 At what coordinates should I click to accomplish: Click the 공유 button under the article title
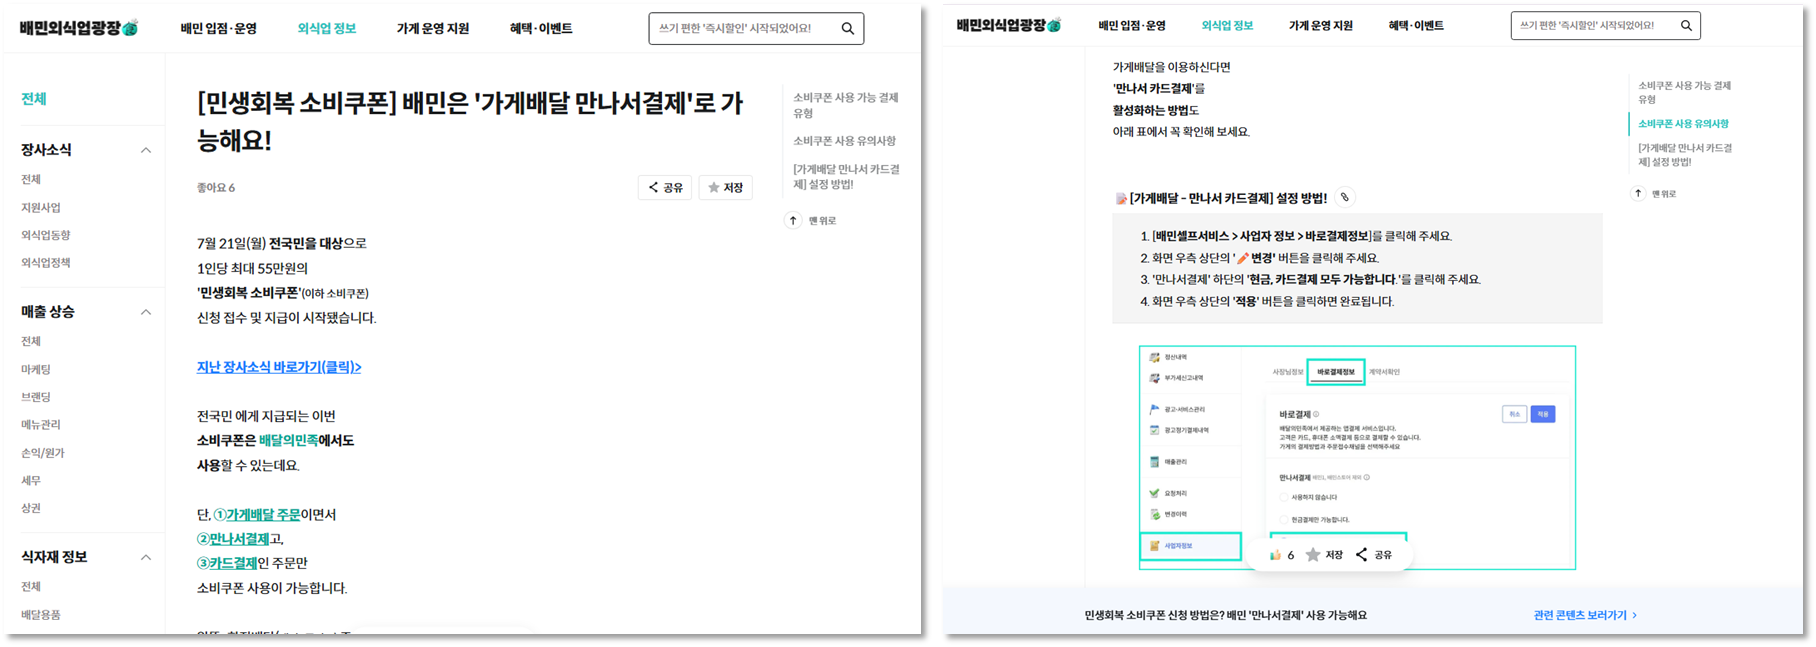pyautogui.click(x=665, y=187)
